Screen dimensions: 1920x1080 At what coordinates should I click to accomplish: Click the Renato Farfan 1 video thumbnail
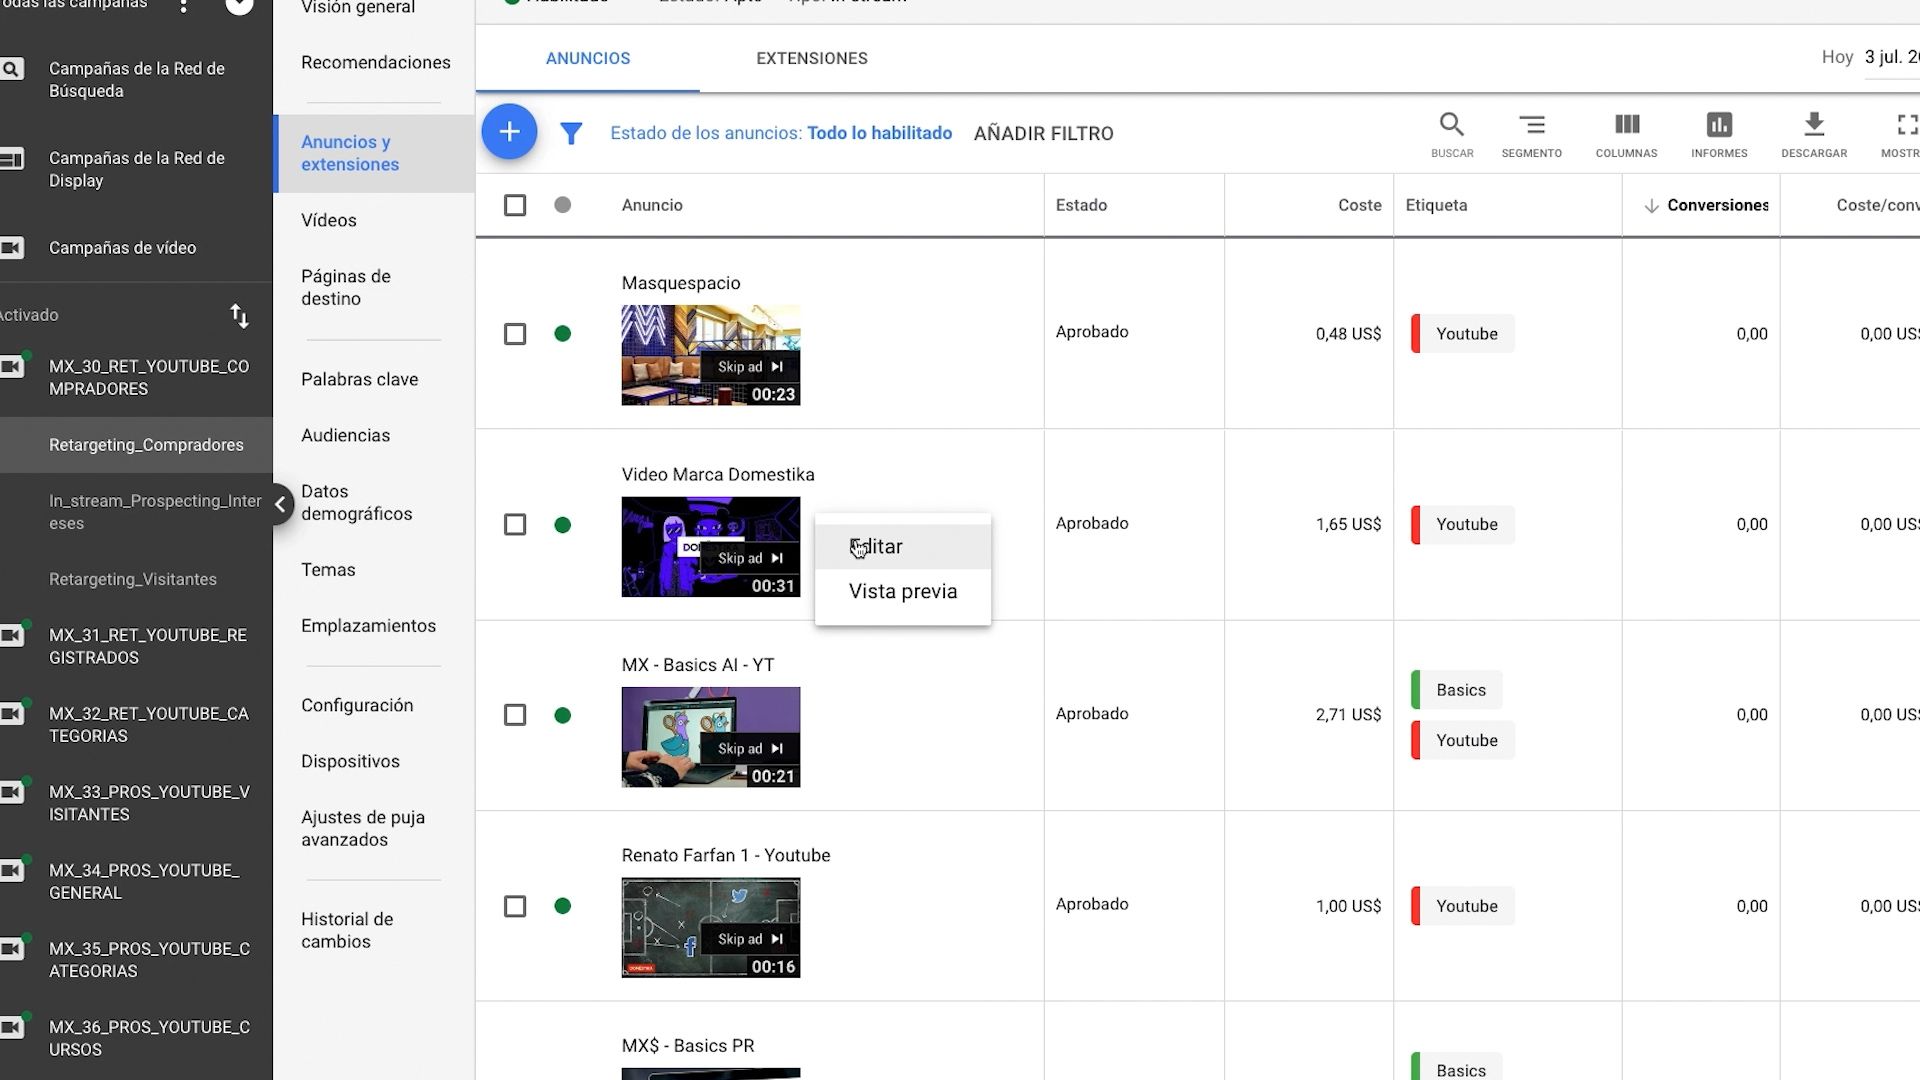(711, 928)
